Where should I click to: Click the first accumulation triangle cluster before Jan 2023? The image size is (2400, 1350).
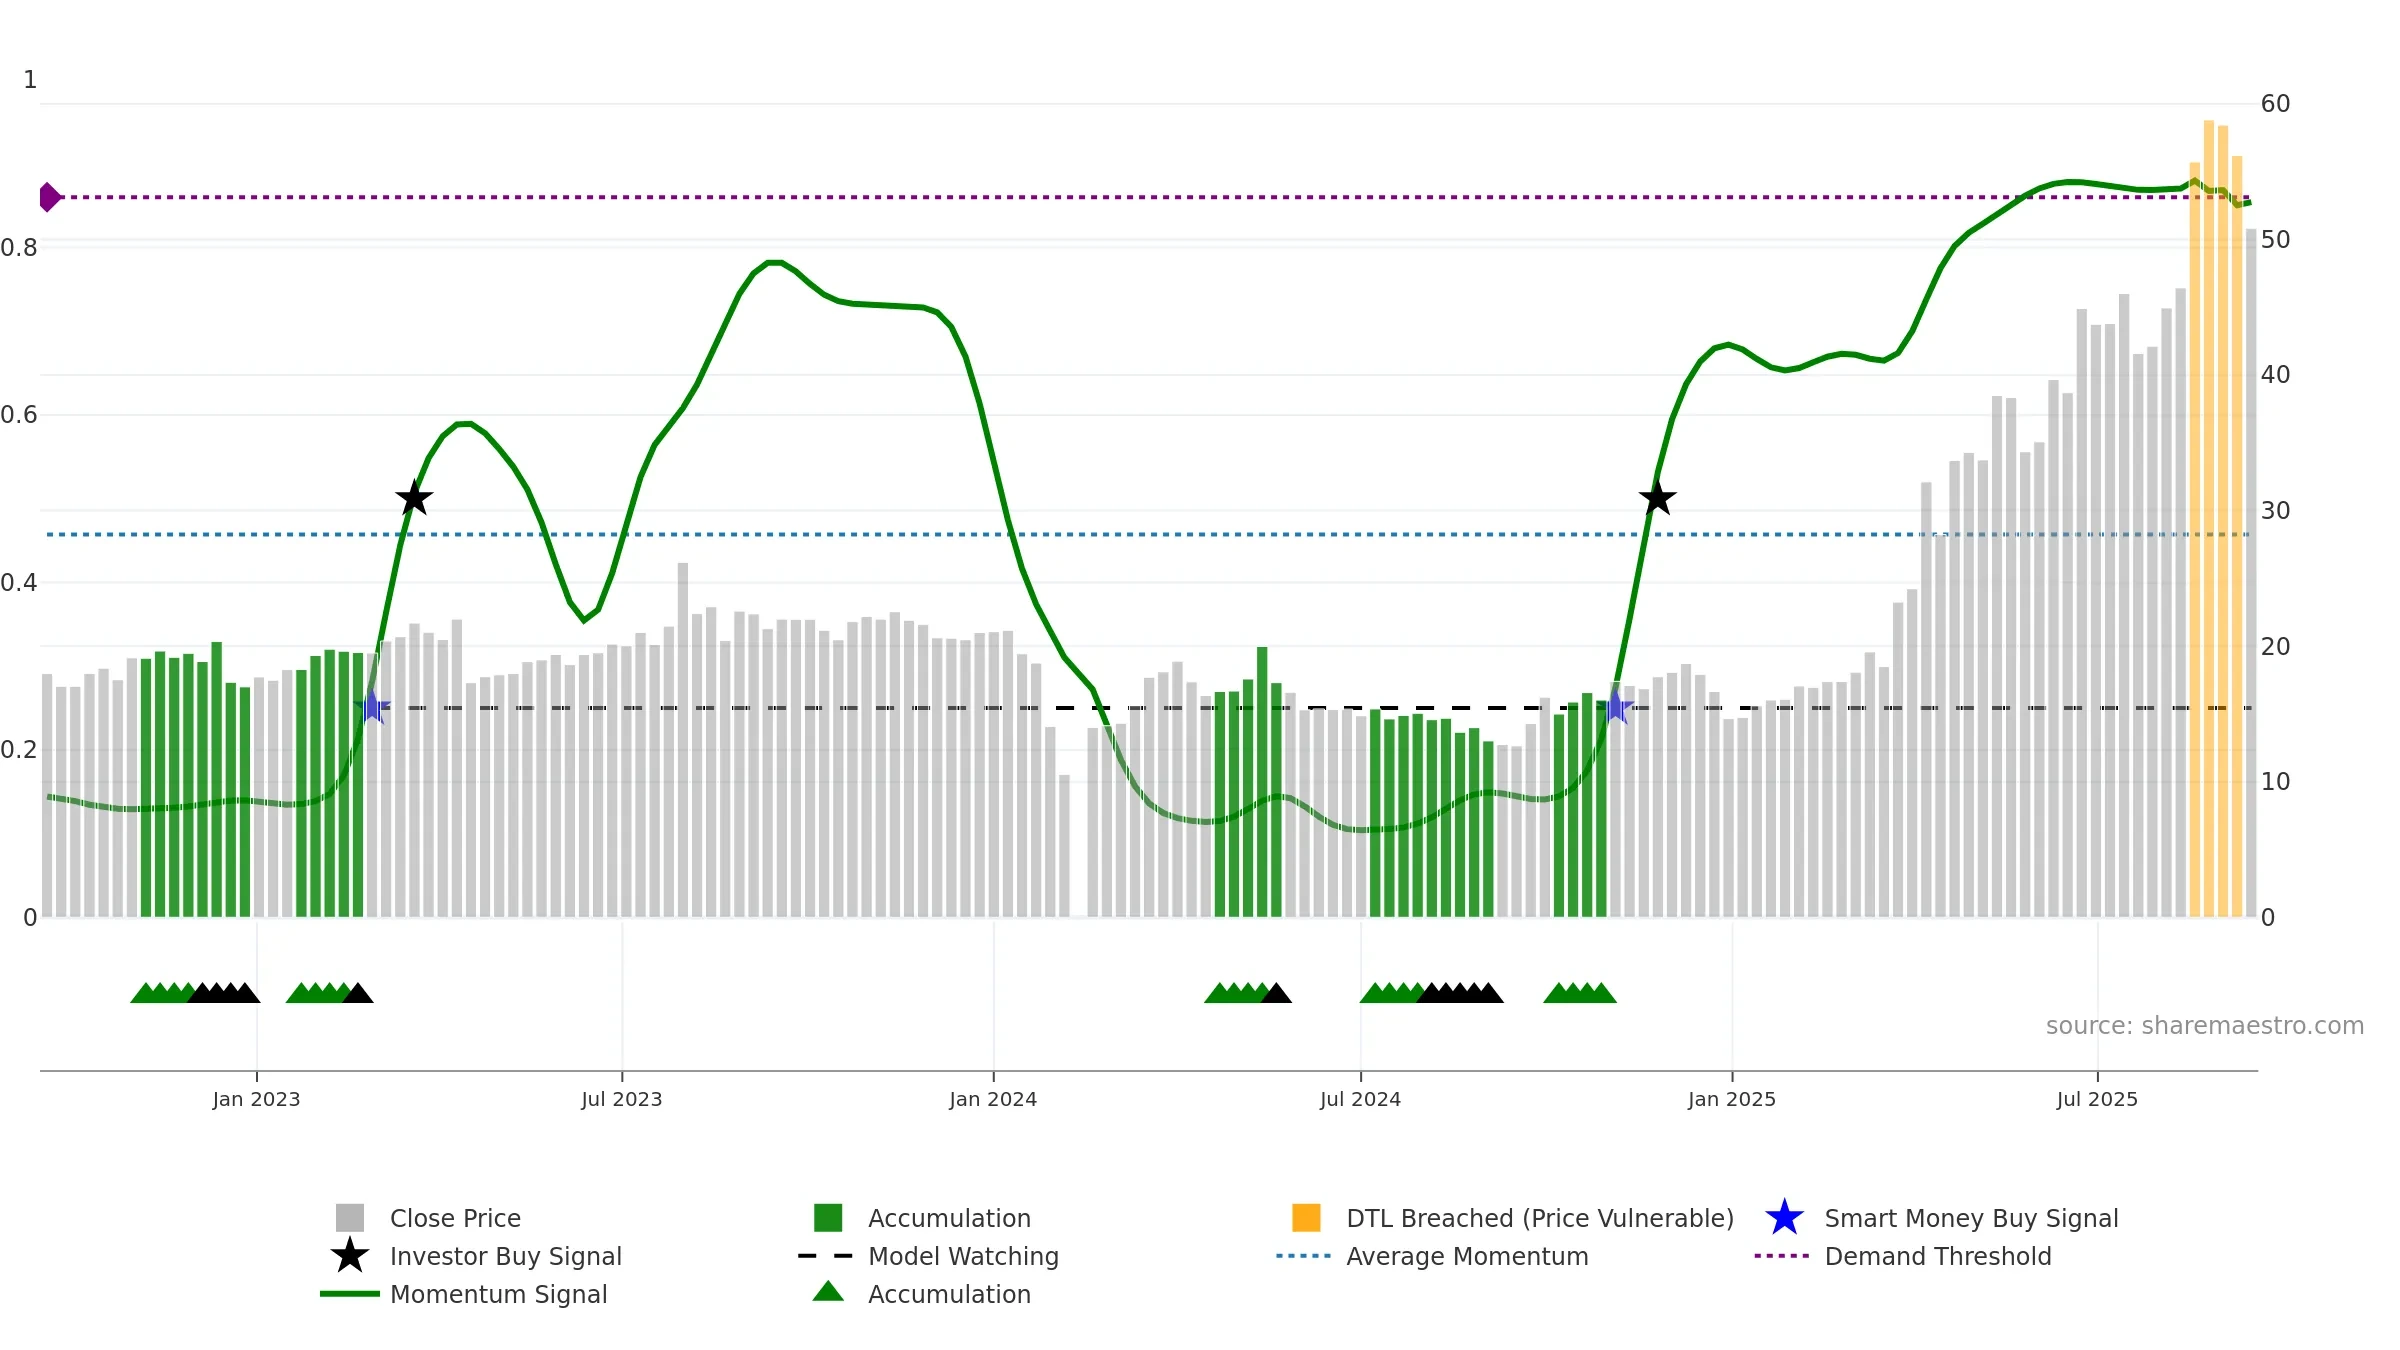195,992
